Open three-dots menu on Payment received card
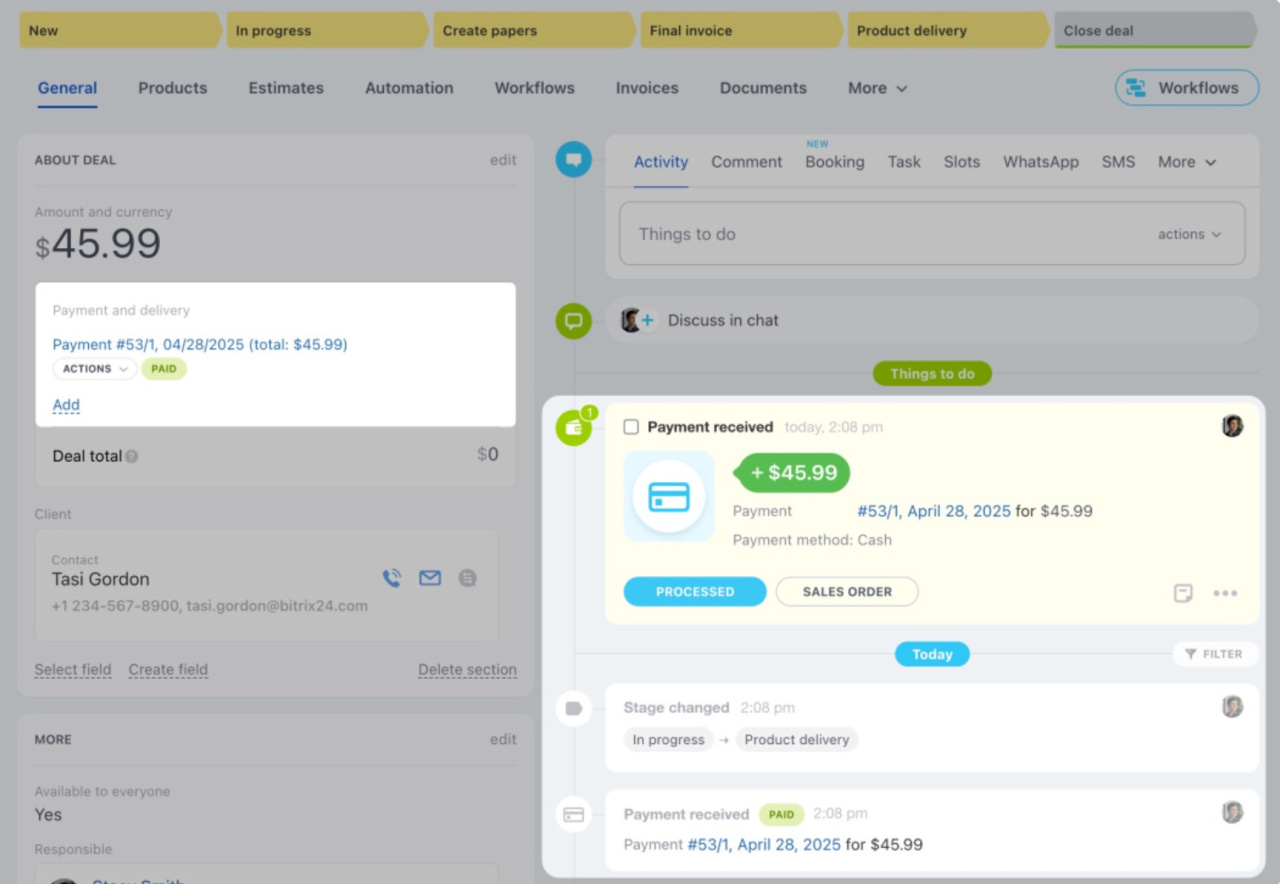 (x=1225, y=593)
